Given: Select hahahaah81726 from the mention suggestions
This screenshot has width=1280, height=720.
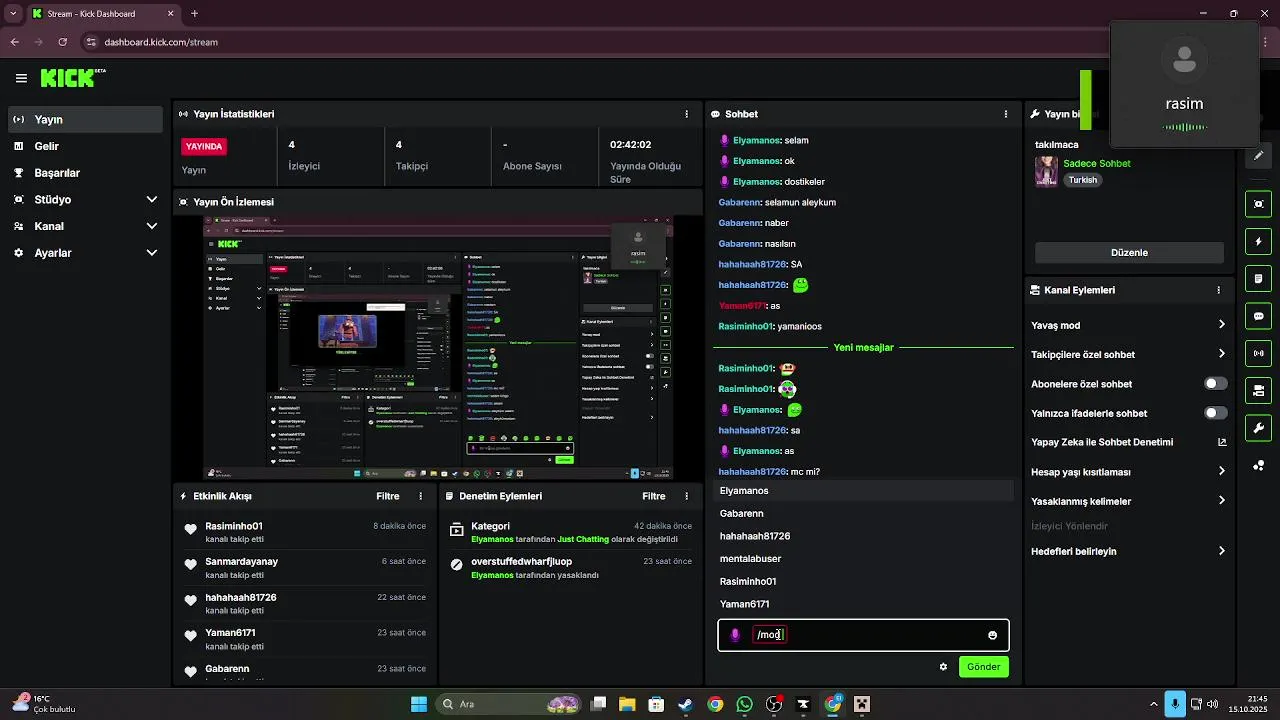Looking at the screenshot, I should coord(865,536).
